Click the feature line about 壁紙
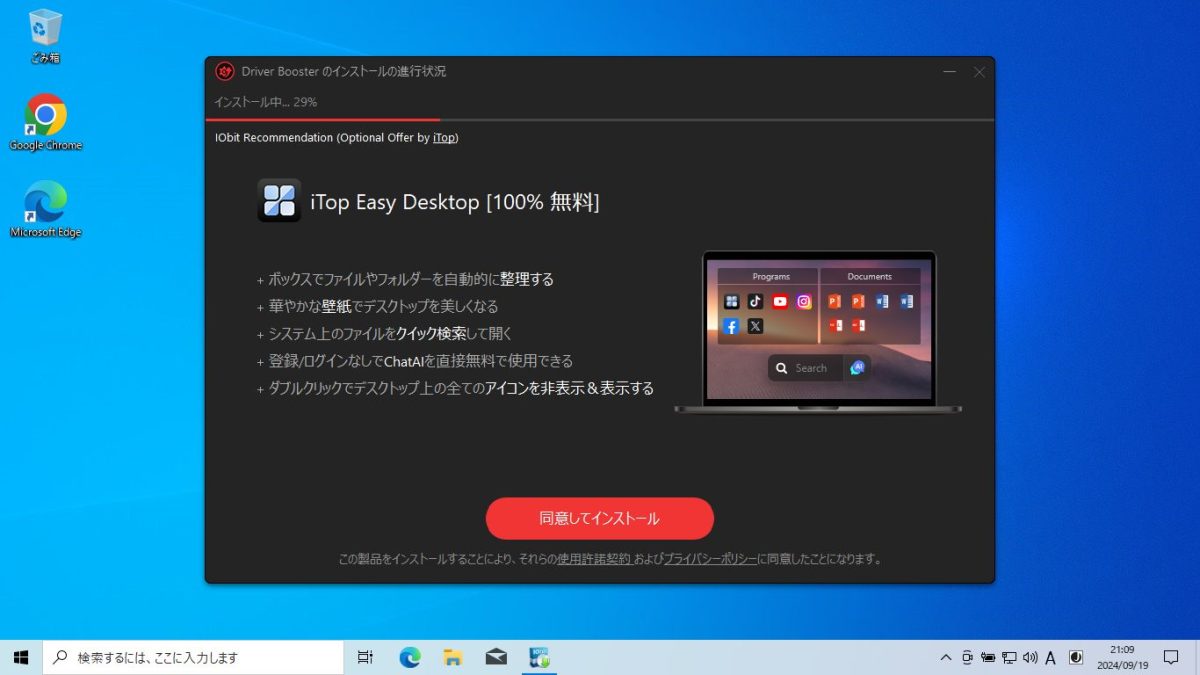Image resolution: width=1200 pixels, height=675 pixels. 377,306
